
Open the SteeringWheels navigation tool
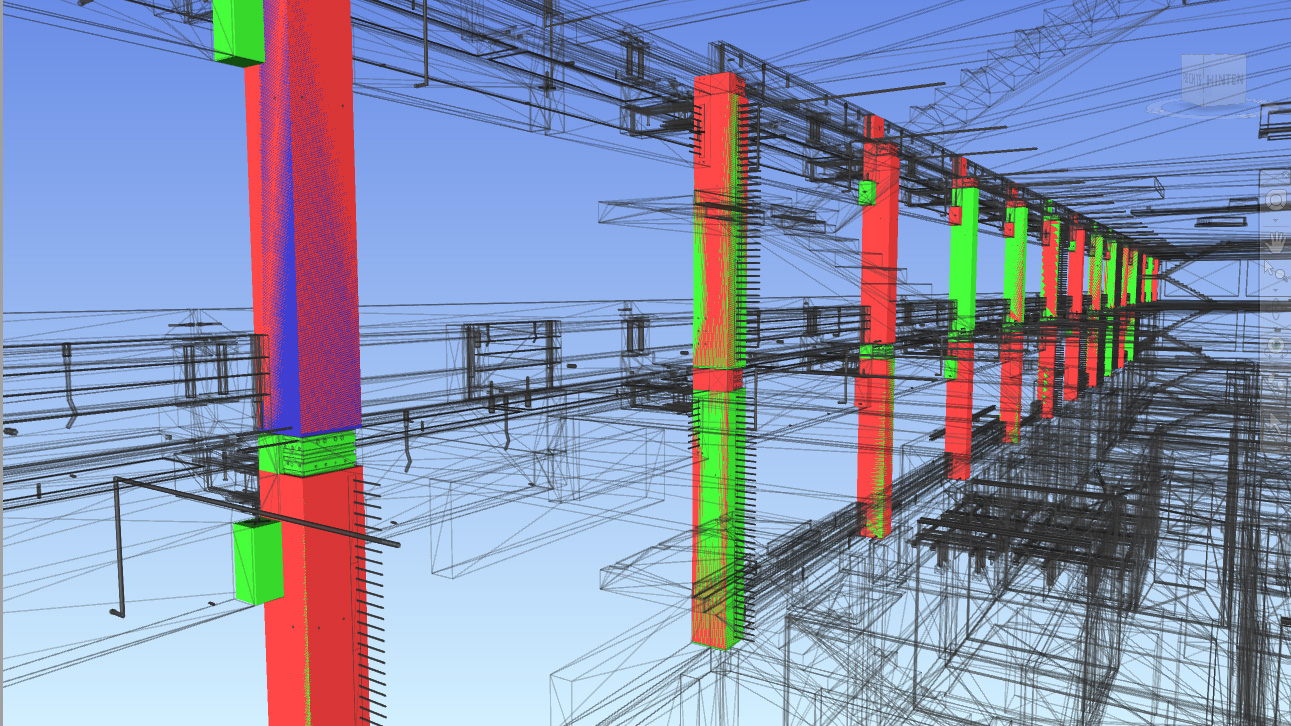click(1275, 198)
